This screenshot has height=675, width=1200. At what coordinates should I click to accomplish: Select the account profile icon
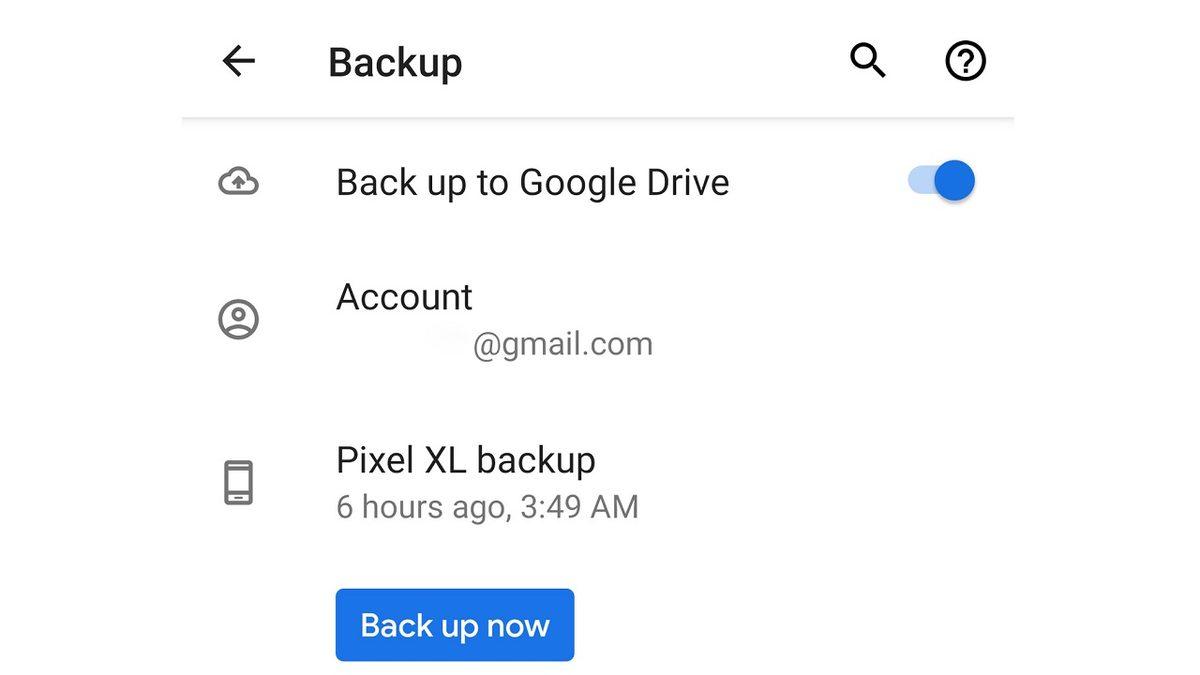pyautogui.click(x=238, y=318)
